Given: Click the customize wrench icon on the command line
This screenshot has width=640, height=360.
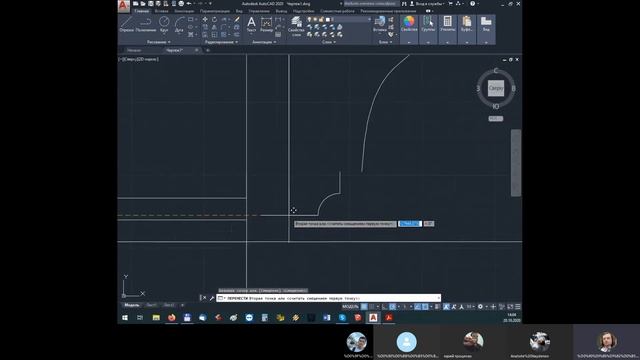Looking at the screenshot, I should pos(212,298).
